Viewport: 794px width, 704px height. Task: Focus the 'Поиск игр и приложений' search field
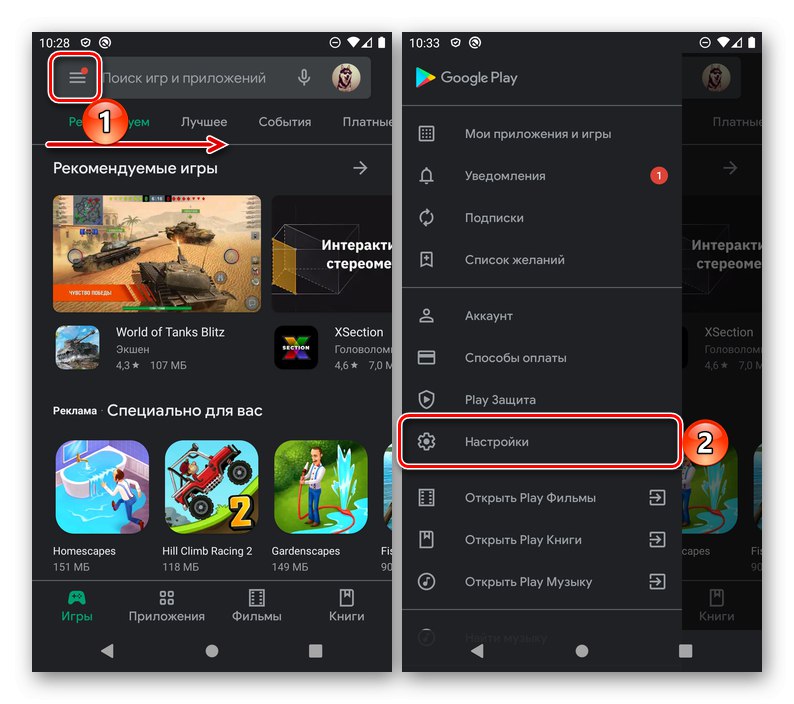(x=212, y=77)
